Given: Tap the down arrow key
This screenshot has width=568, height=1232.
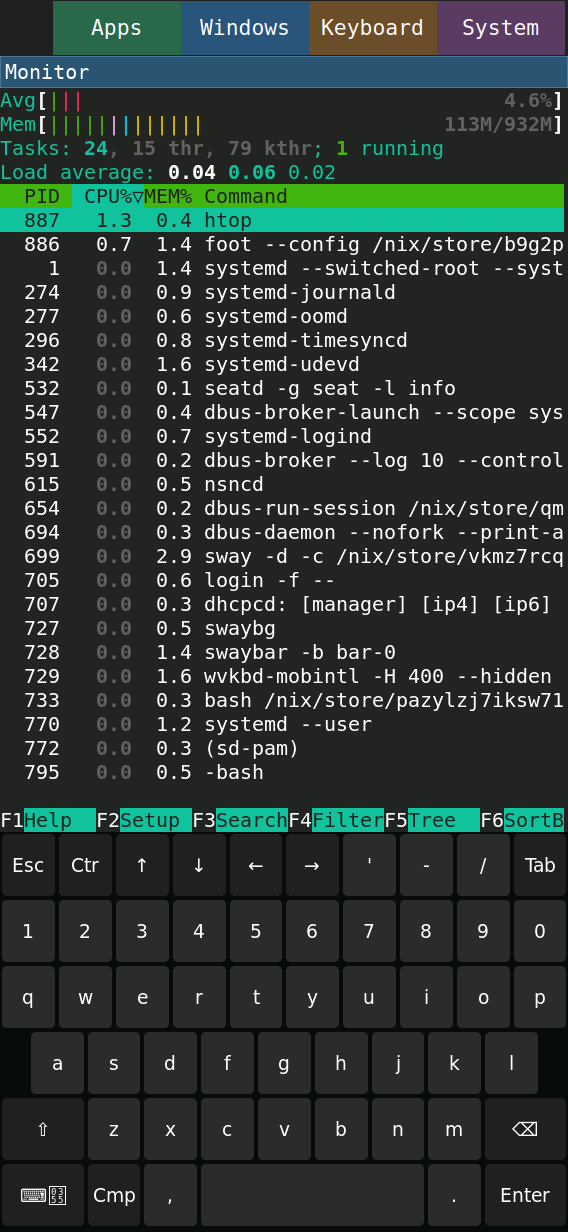Looking at the screenshot, I should coord(199,865).
